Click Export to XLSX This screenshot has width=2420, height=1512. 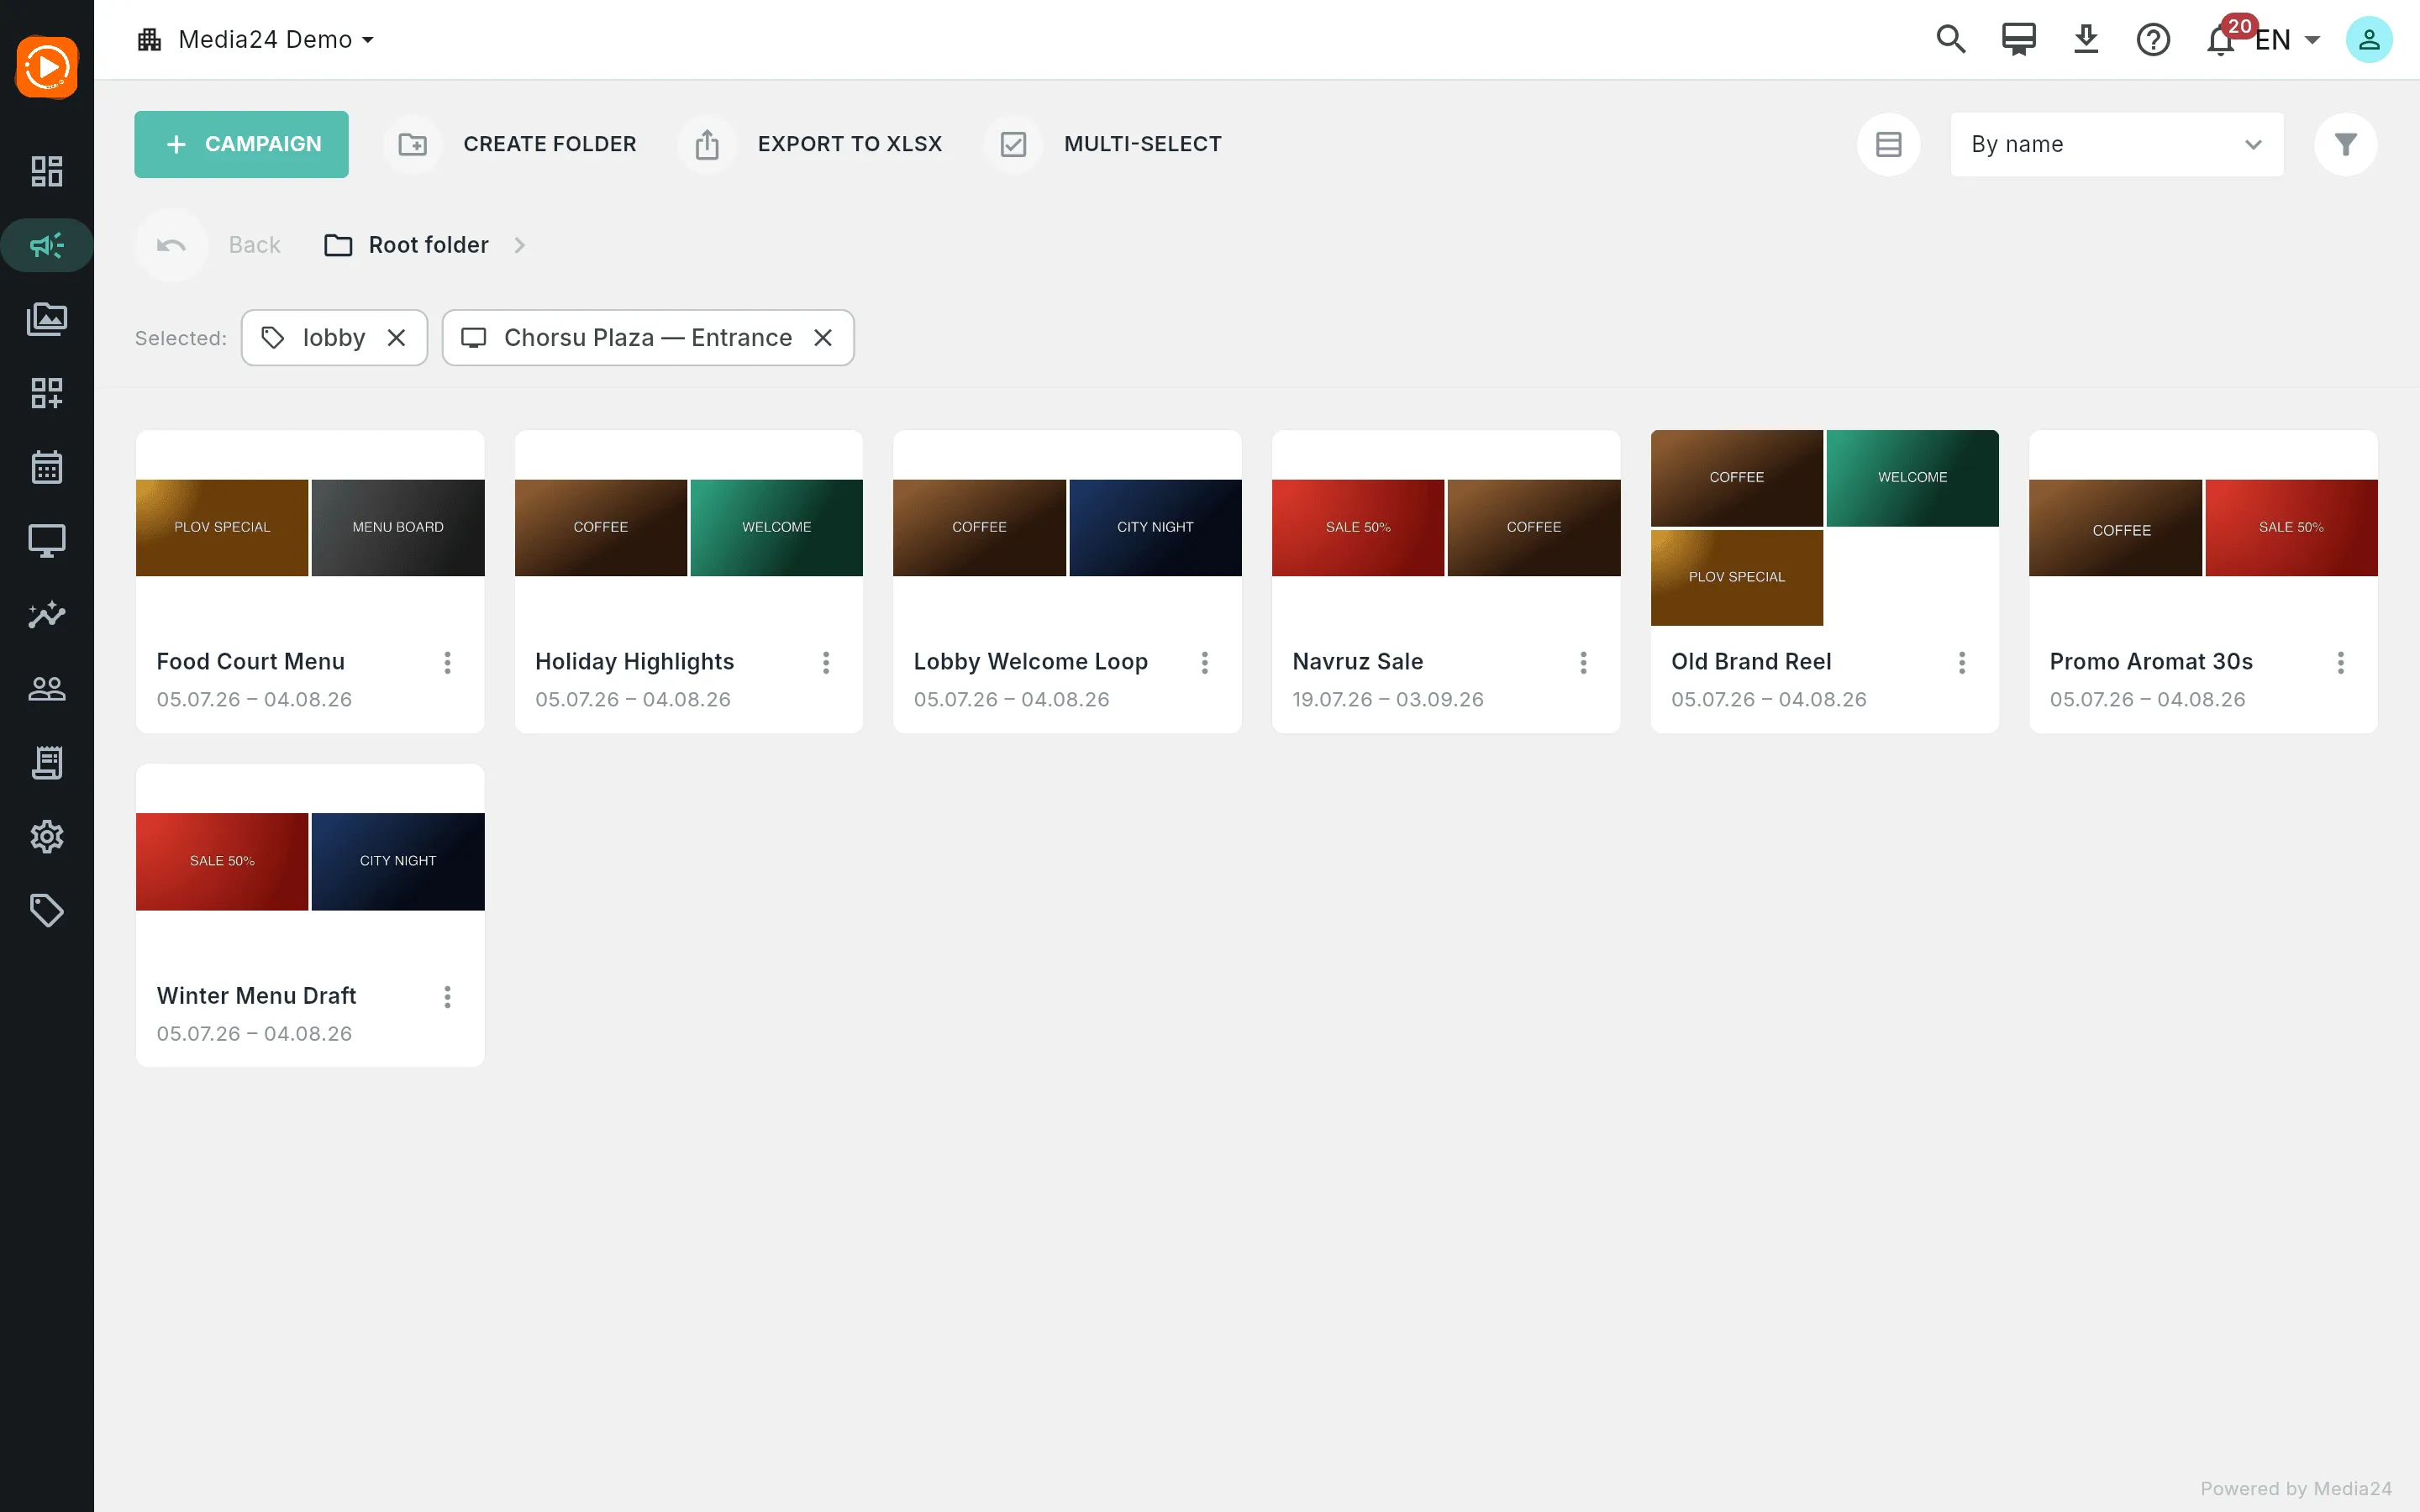pyautogui.click(x=811, y=144)
